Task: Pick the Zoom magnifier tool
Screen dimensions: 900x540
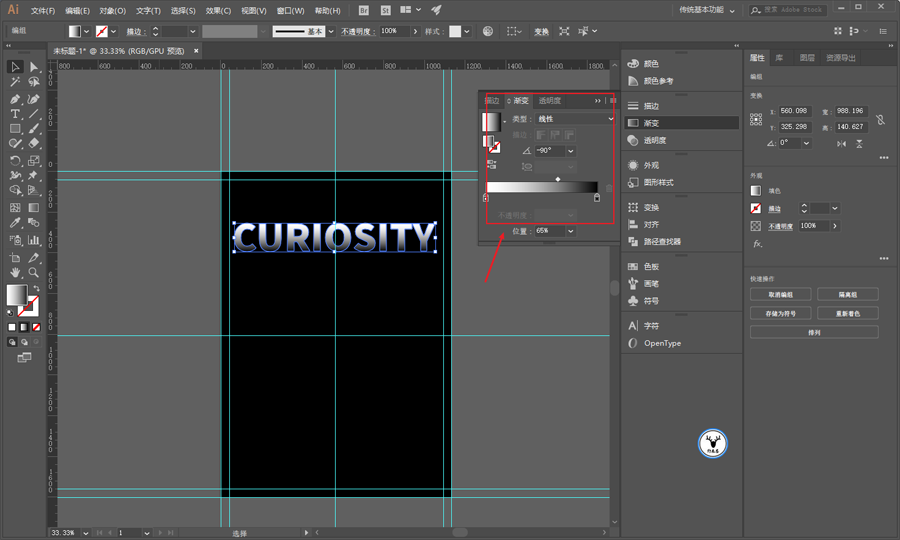Action: coord(34,272)
